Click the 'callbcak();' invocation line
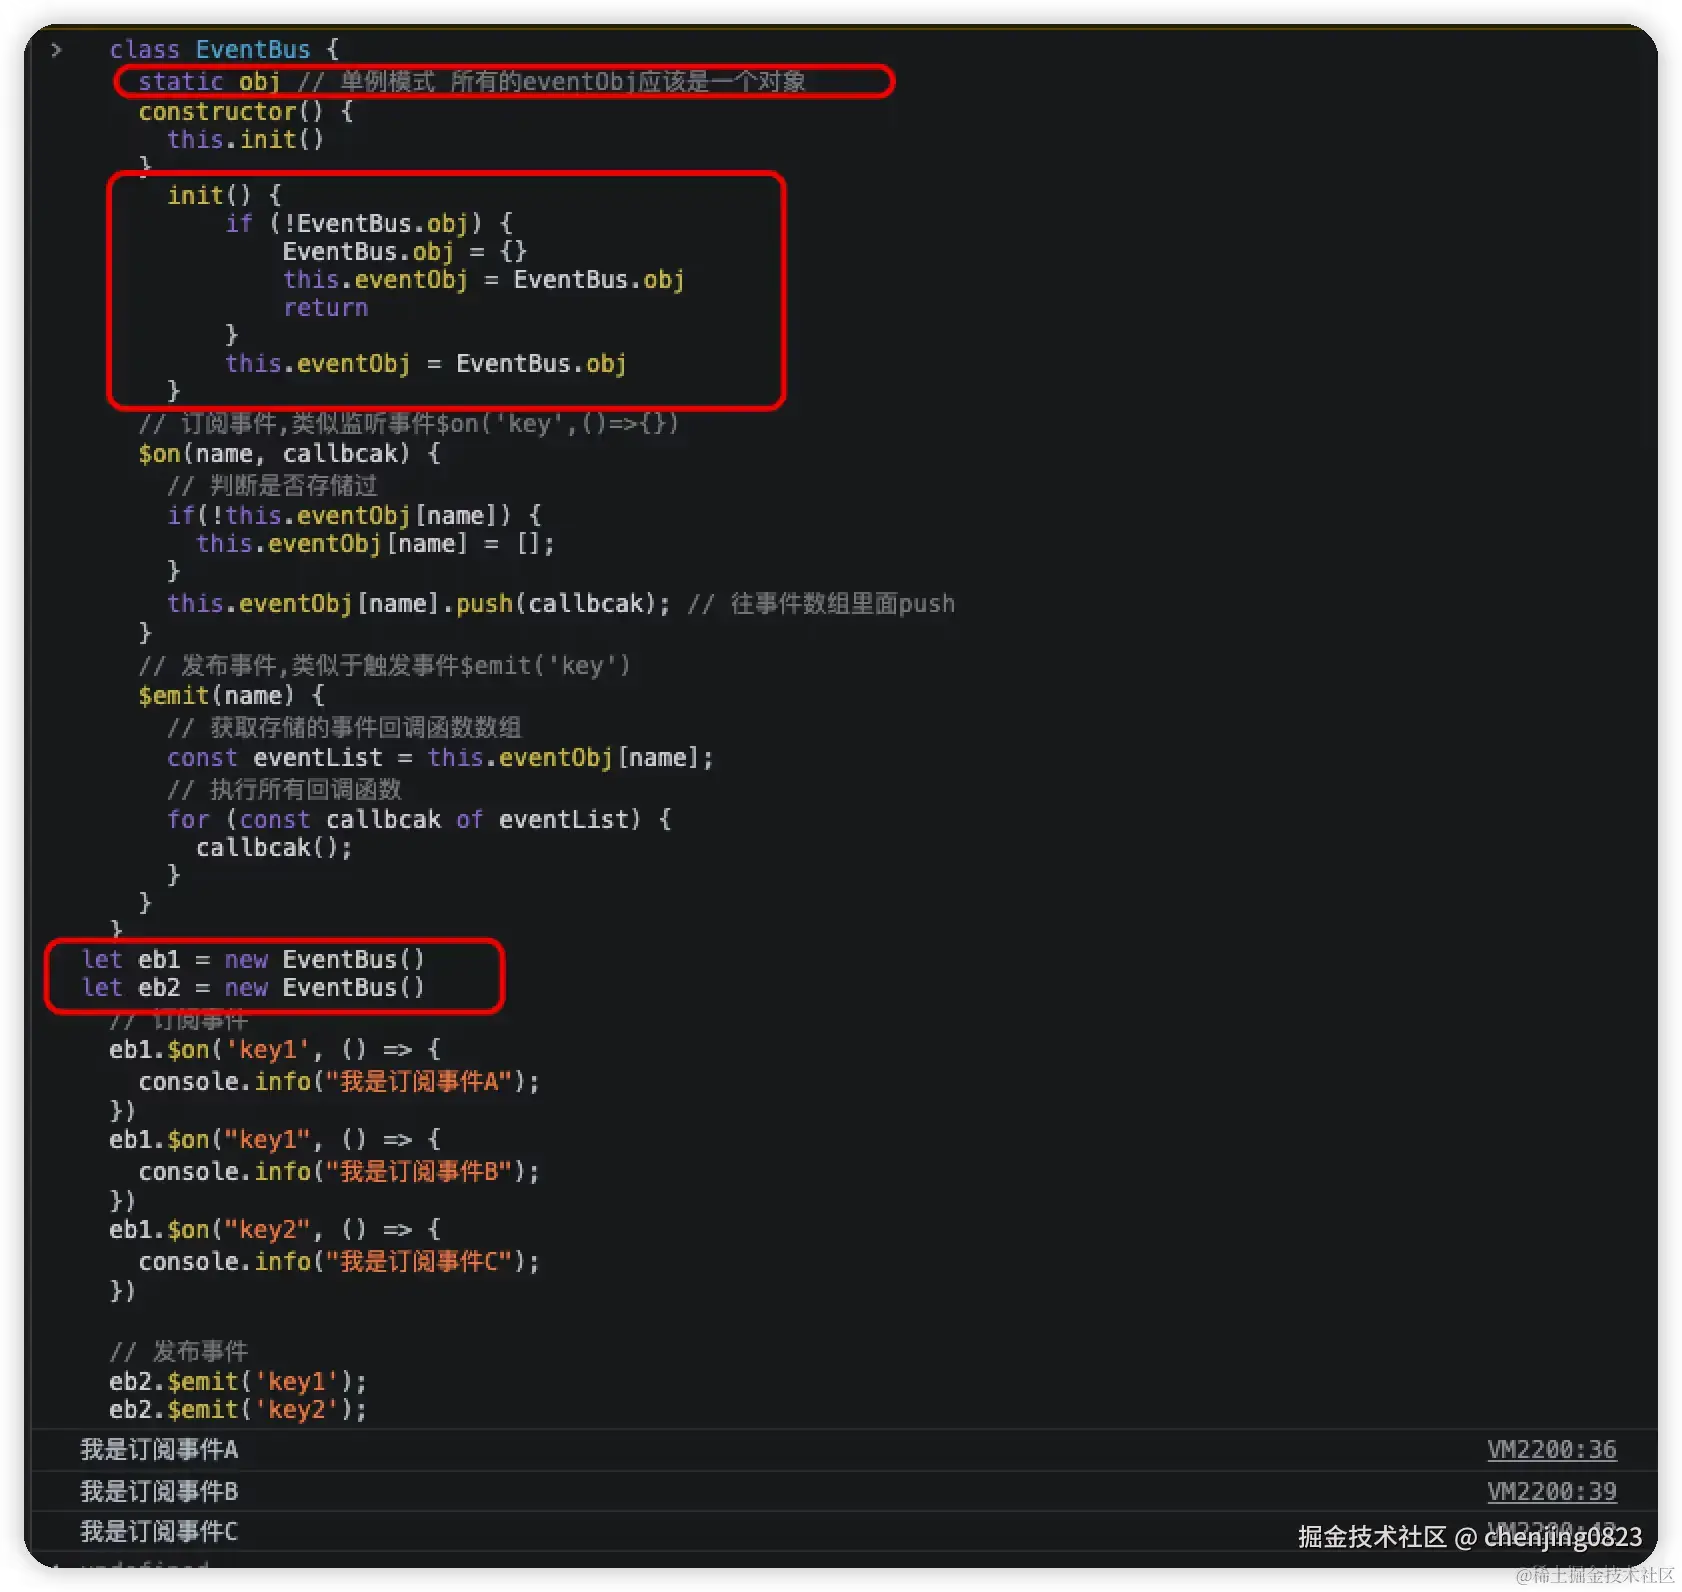This screenshot has height=1592, width=1682. [x=274, y=847]
